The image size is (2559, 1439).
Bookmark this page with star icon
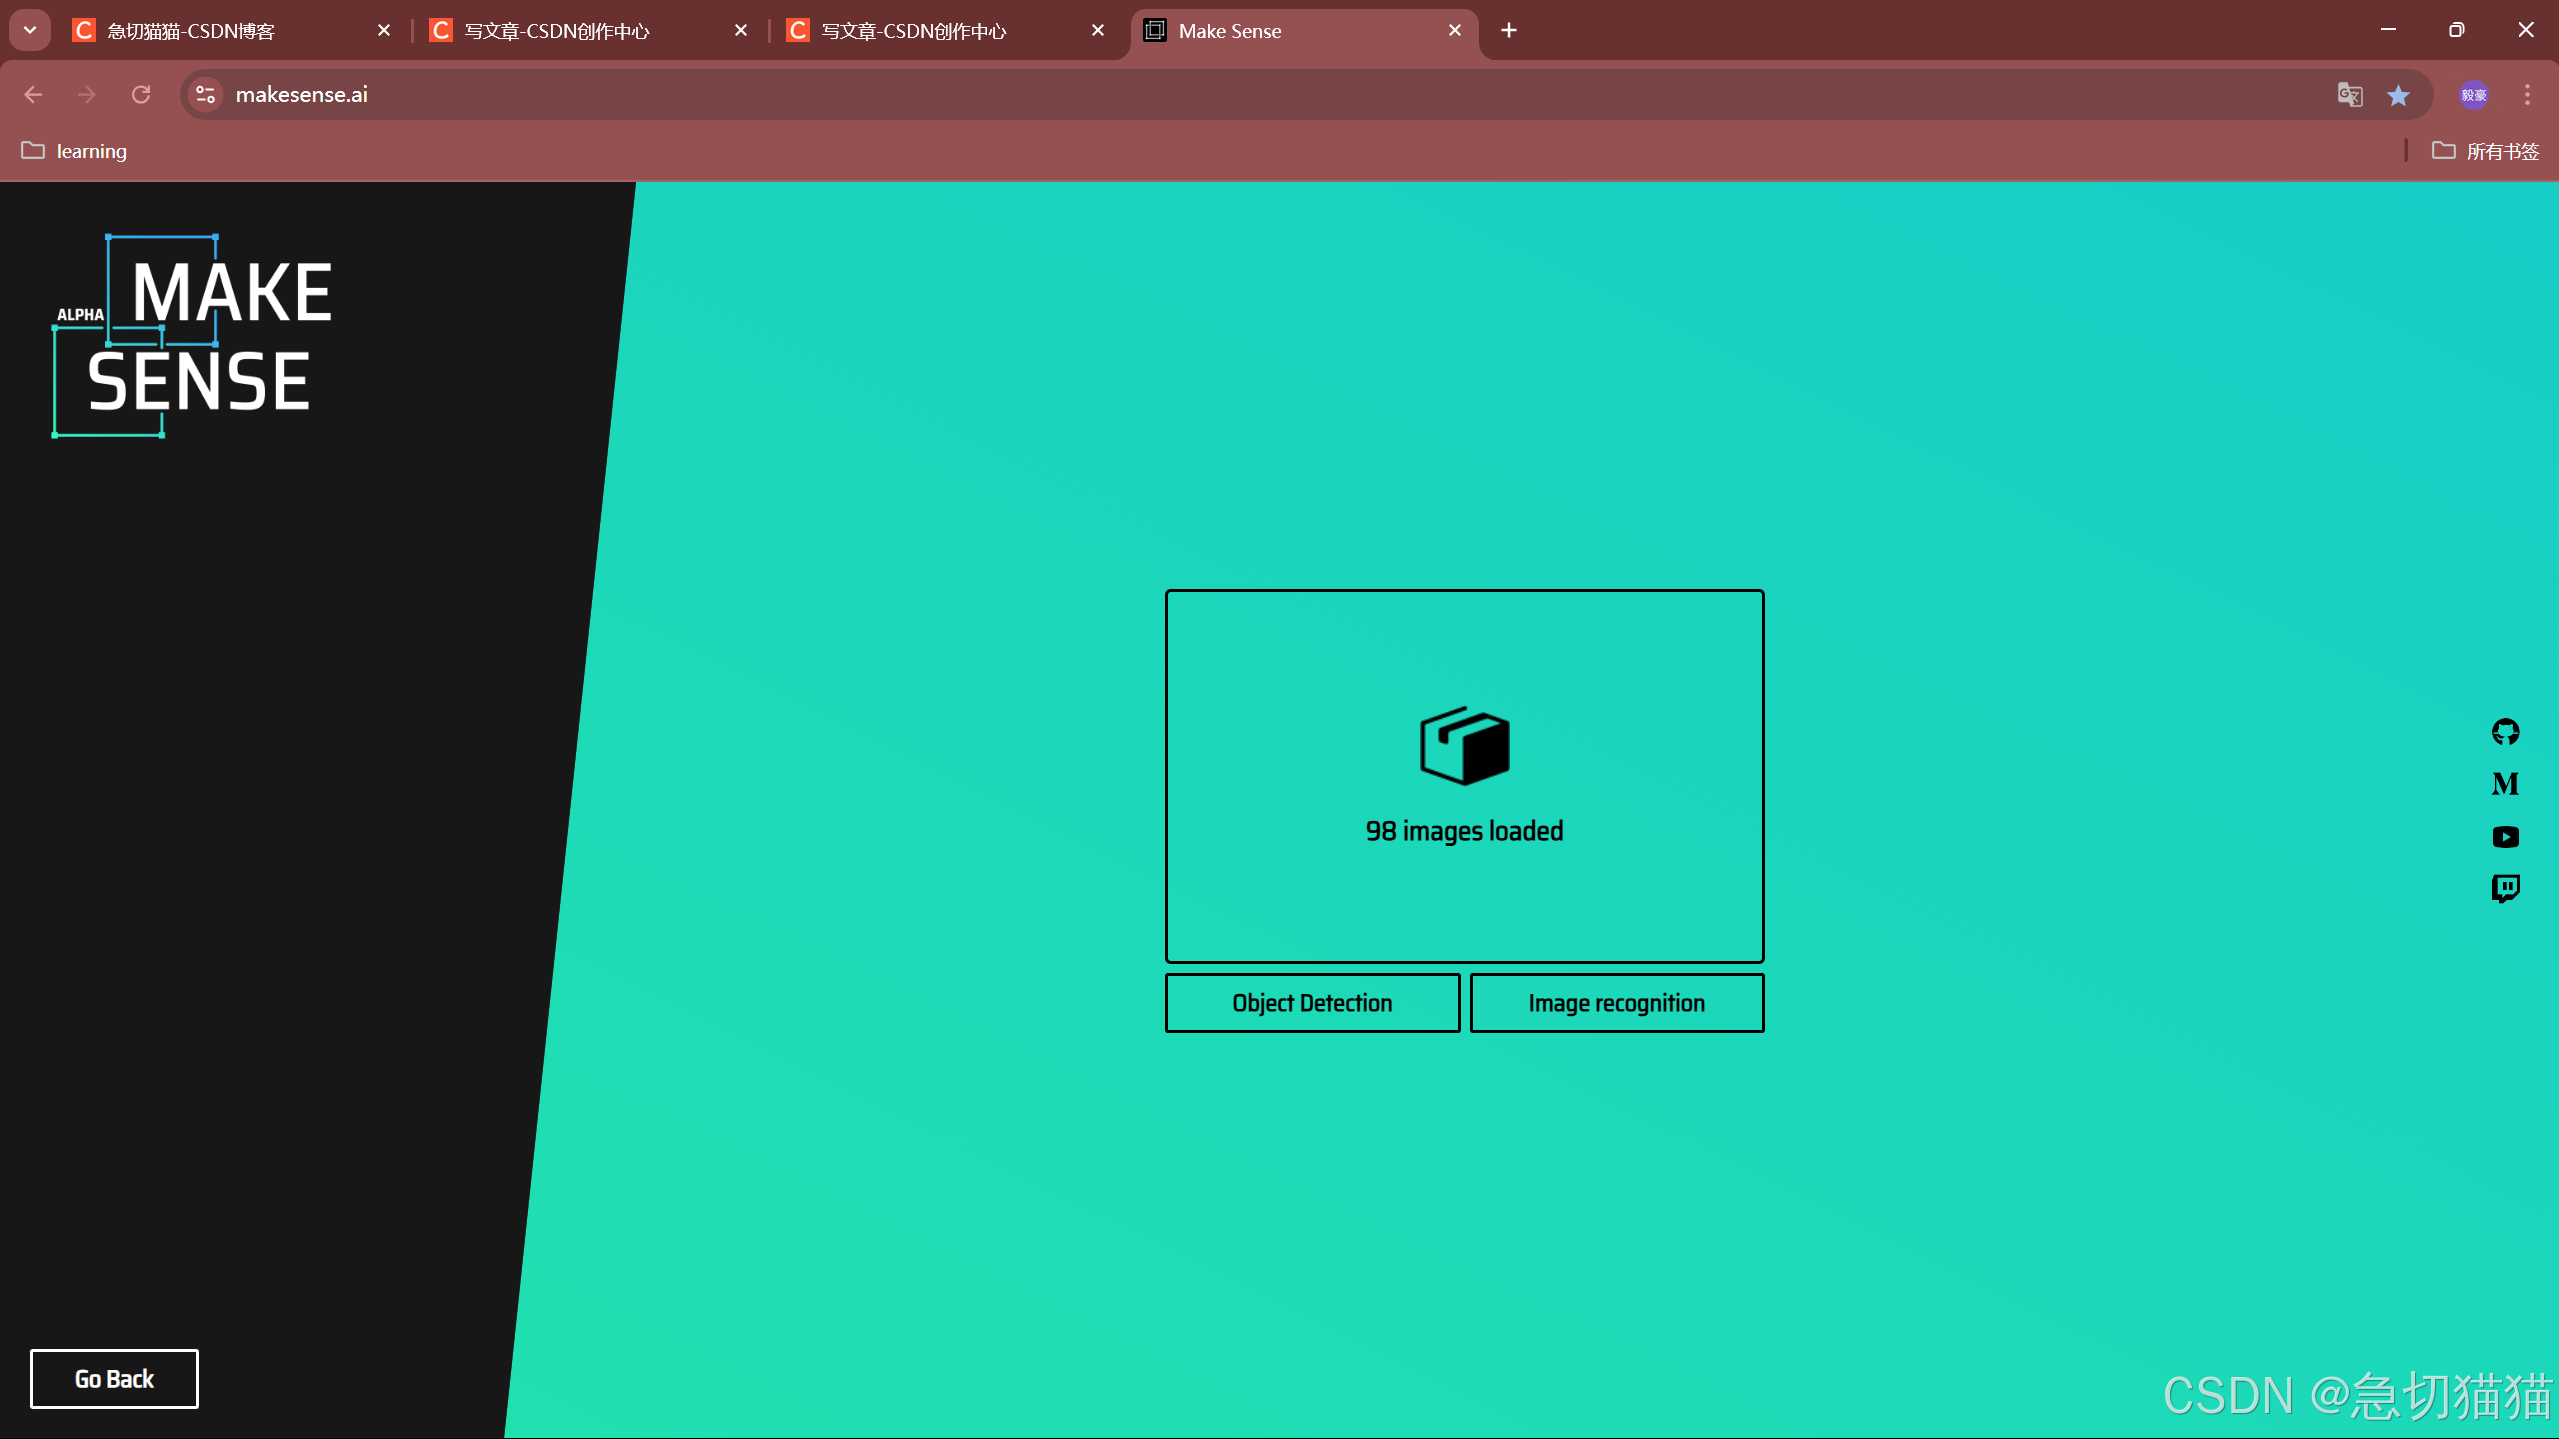point(2398,95)
